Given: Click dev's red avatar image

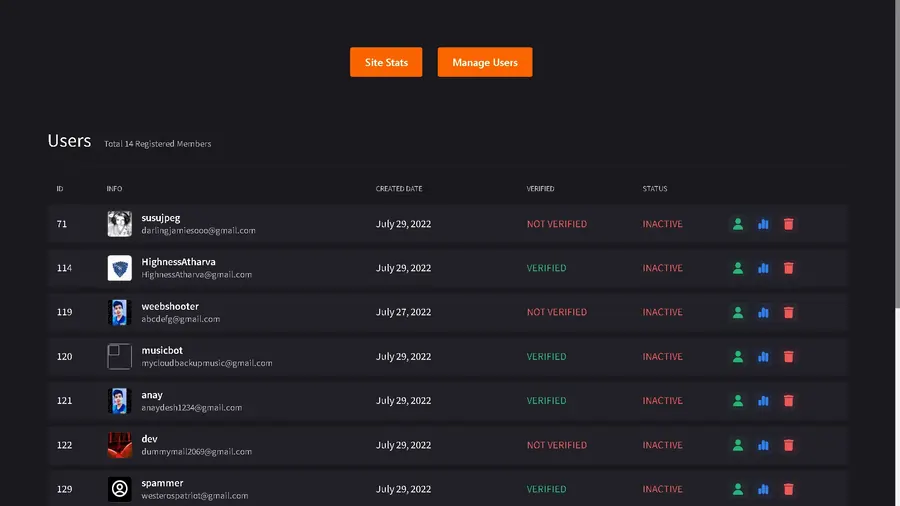Looking at the screenshot, I should (x=119, y=445).
